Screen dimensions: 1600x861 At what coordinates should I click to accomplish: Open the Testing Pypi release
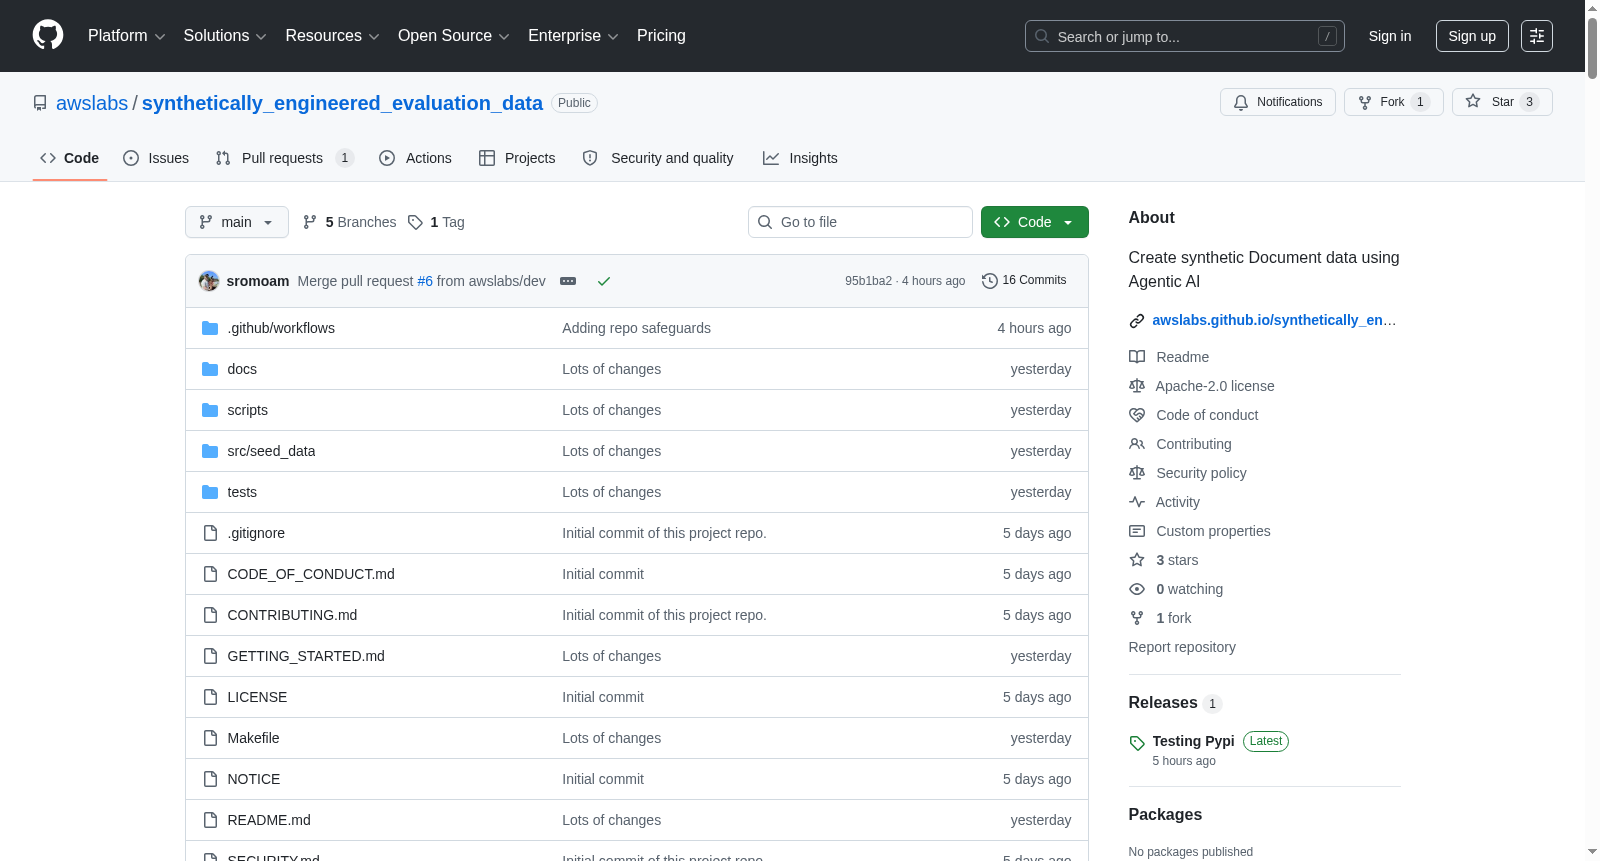1193,741
